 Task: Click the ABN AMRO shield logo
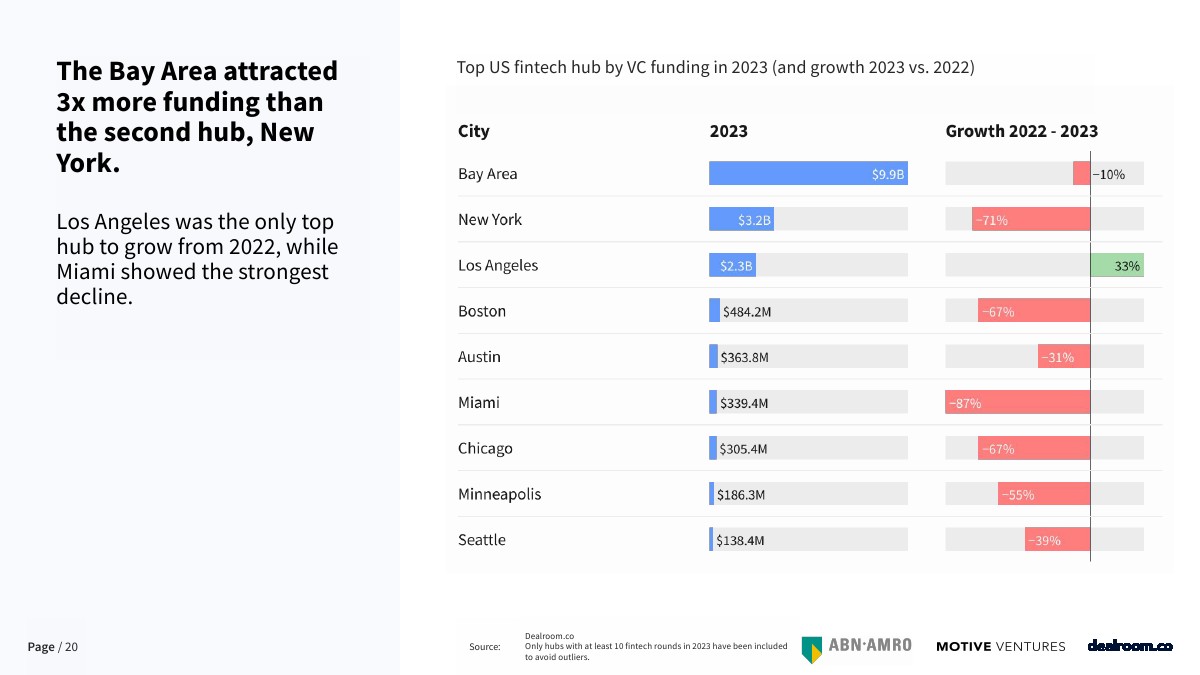click(x=811, y=648)
